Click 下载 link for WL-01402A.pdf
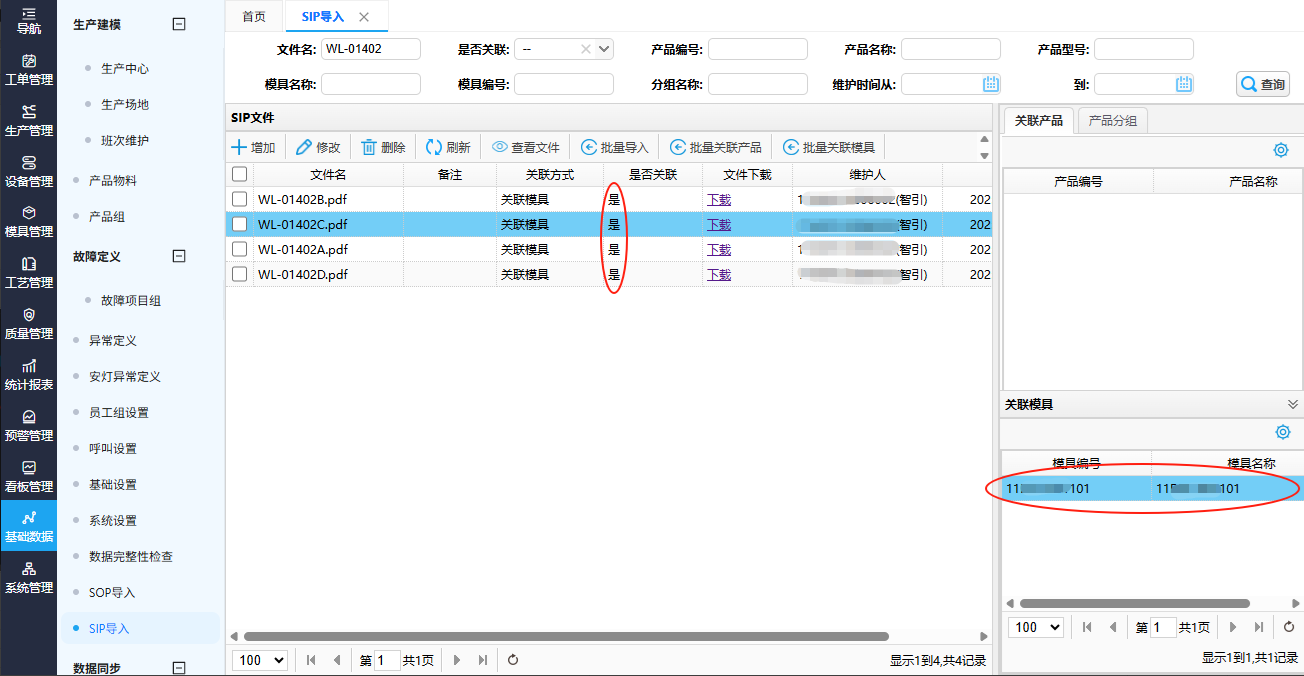Image resolution: width=1304 pixels, height=676 pixels. (719, 249)
